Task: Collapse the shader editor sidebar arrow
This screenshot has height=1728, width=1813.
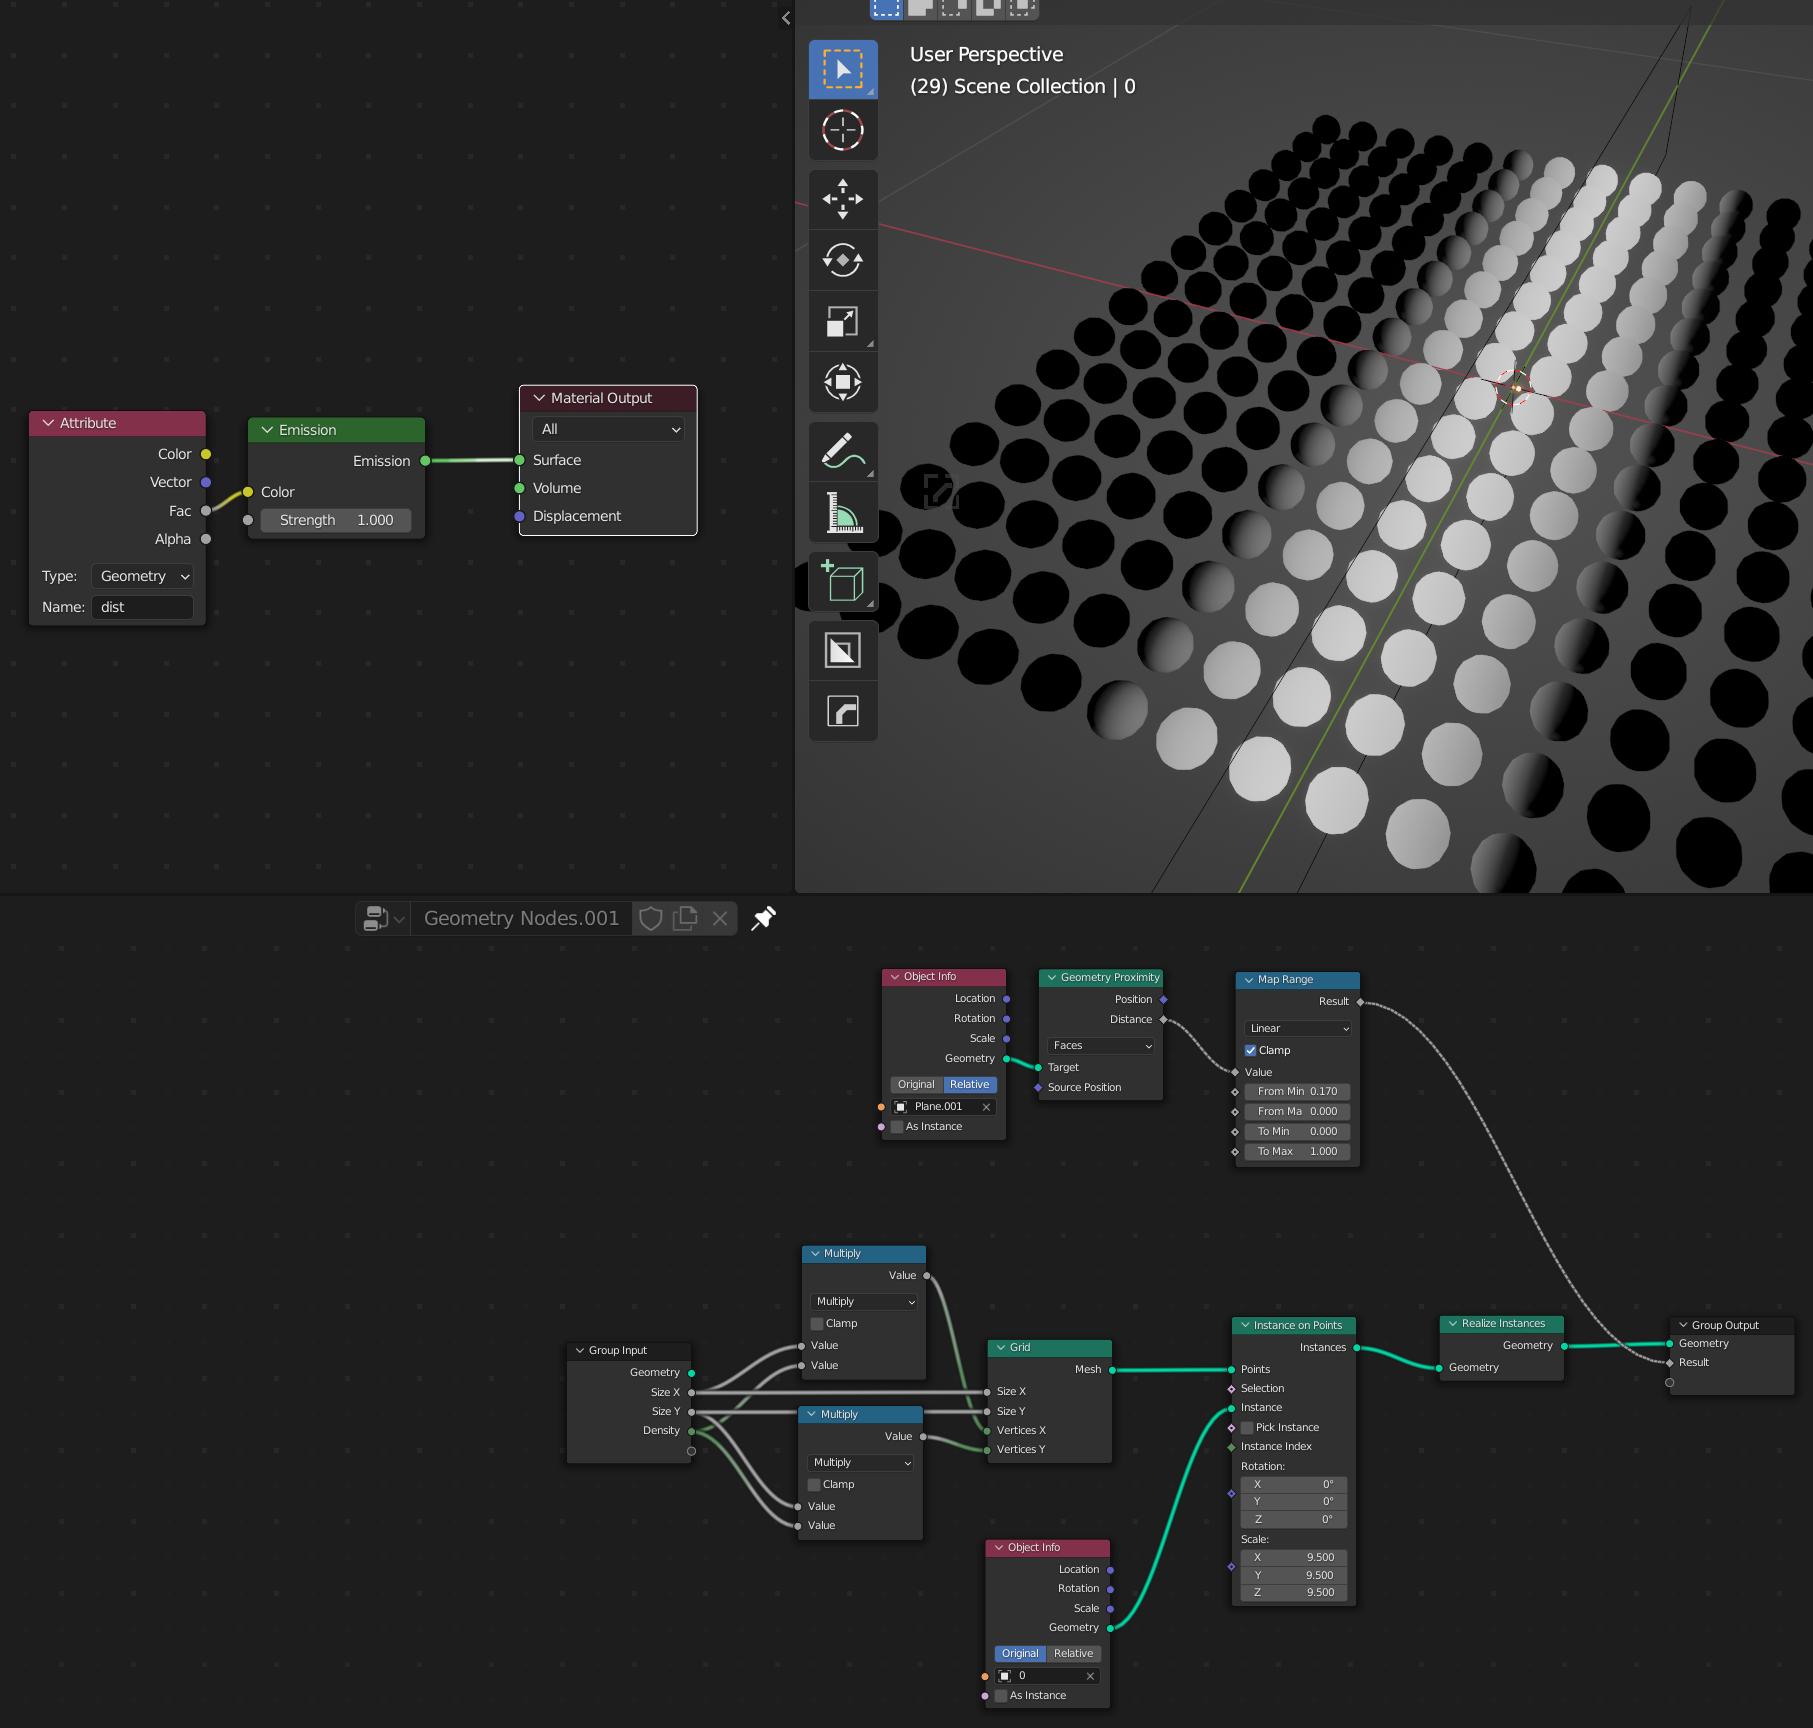Action: (x=786, y=18)
